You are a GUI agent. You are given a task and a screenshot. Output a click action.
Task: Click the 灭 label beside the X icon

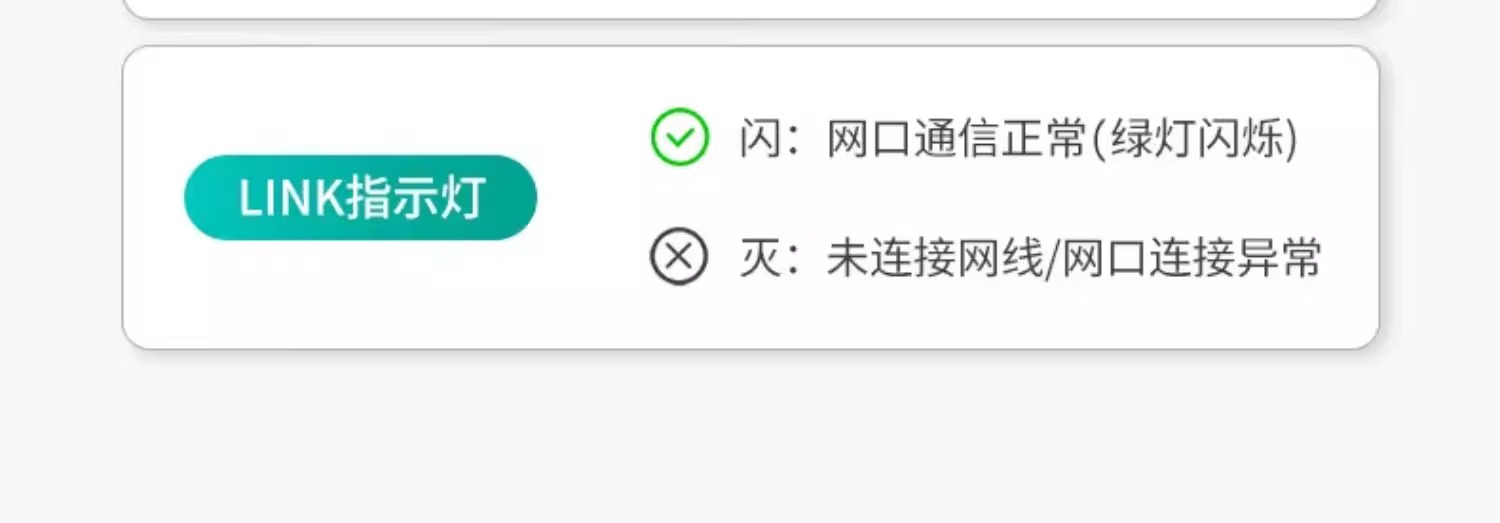pos(760,258)
